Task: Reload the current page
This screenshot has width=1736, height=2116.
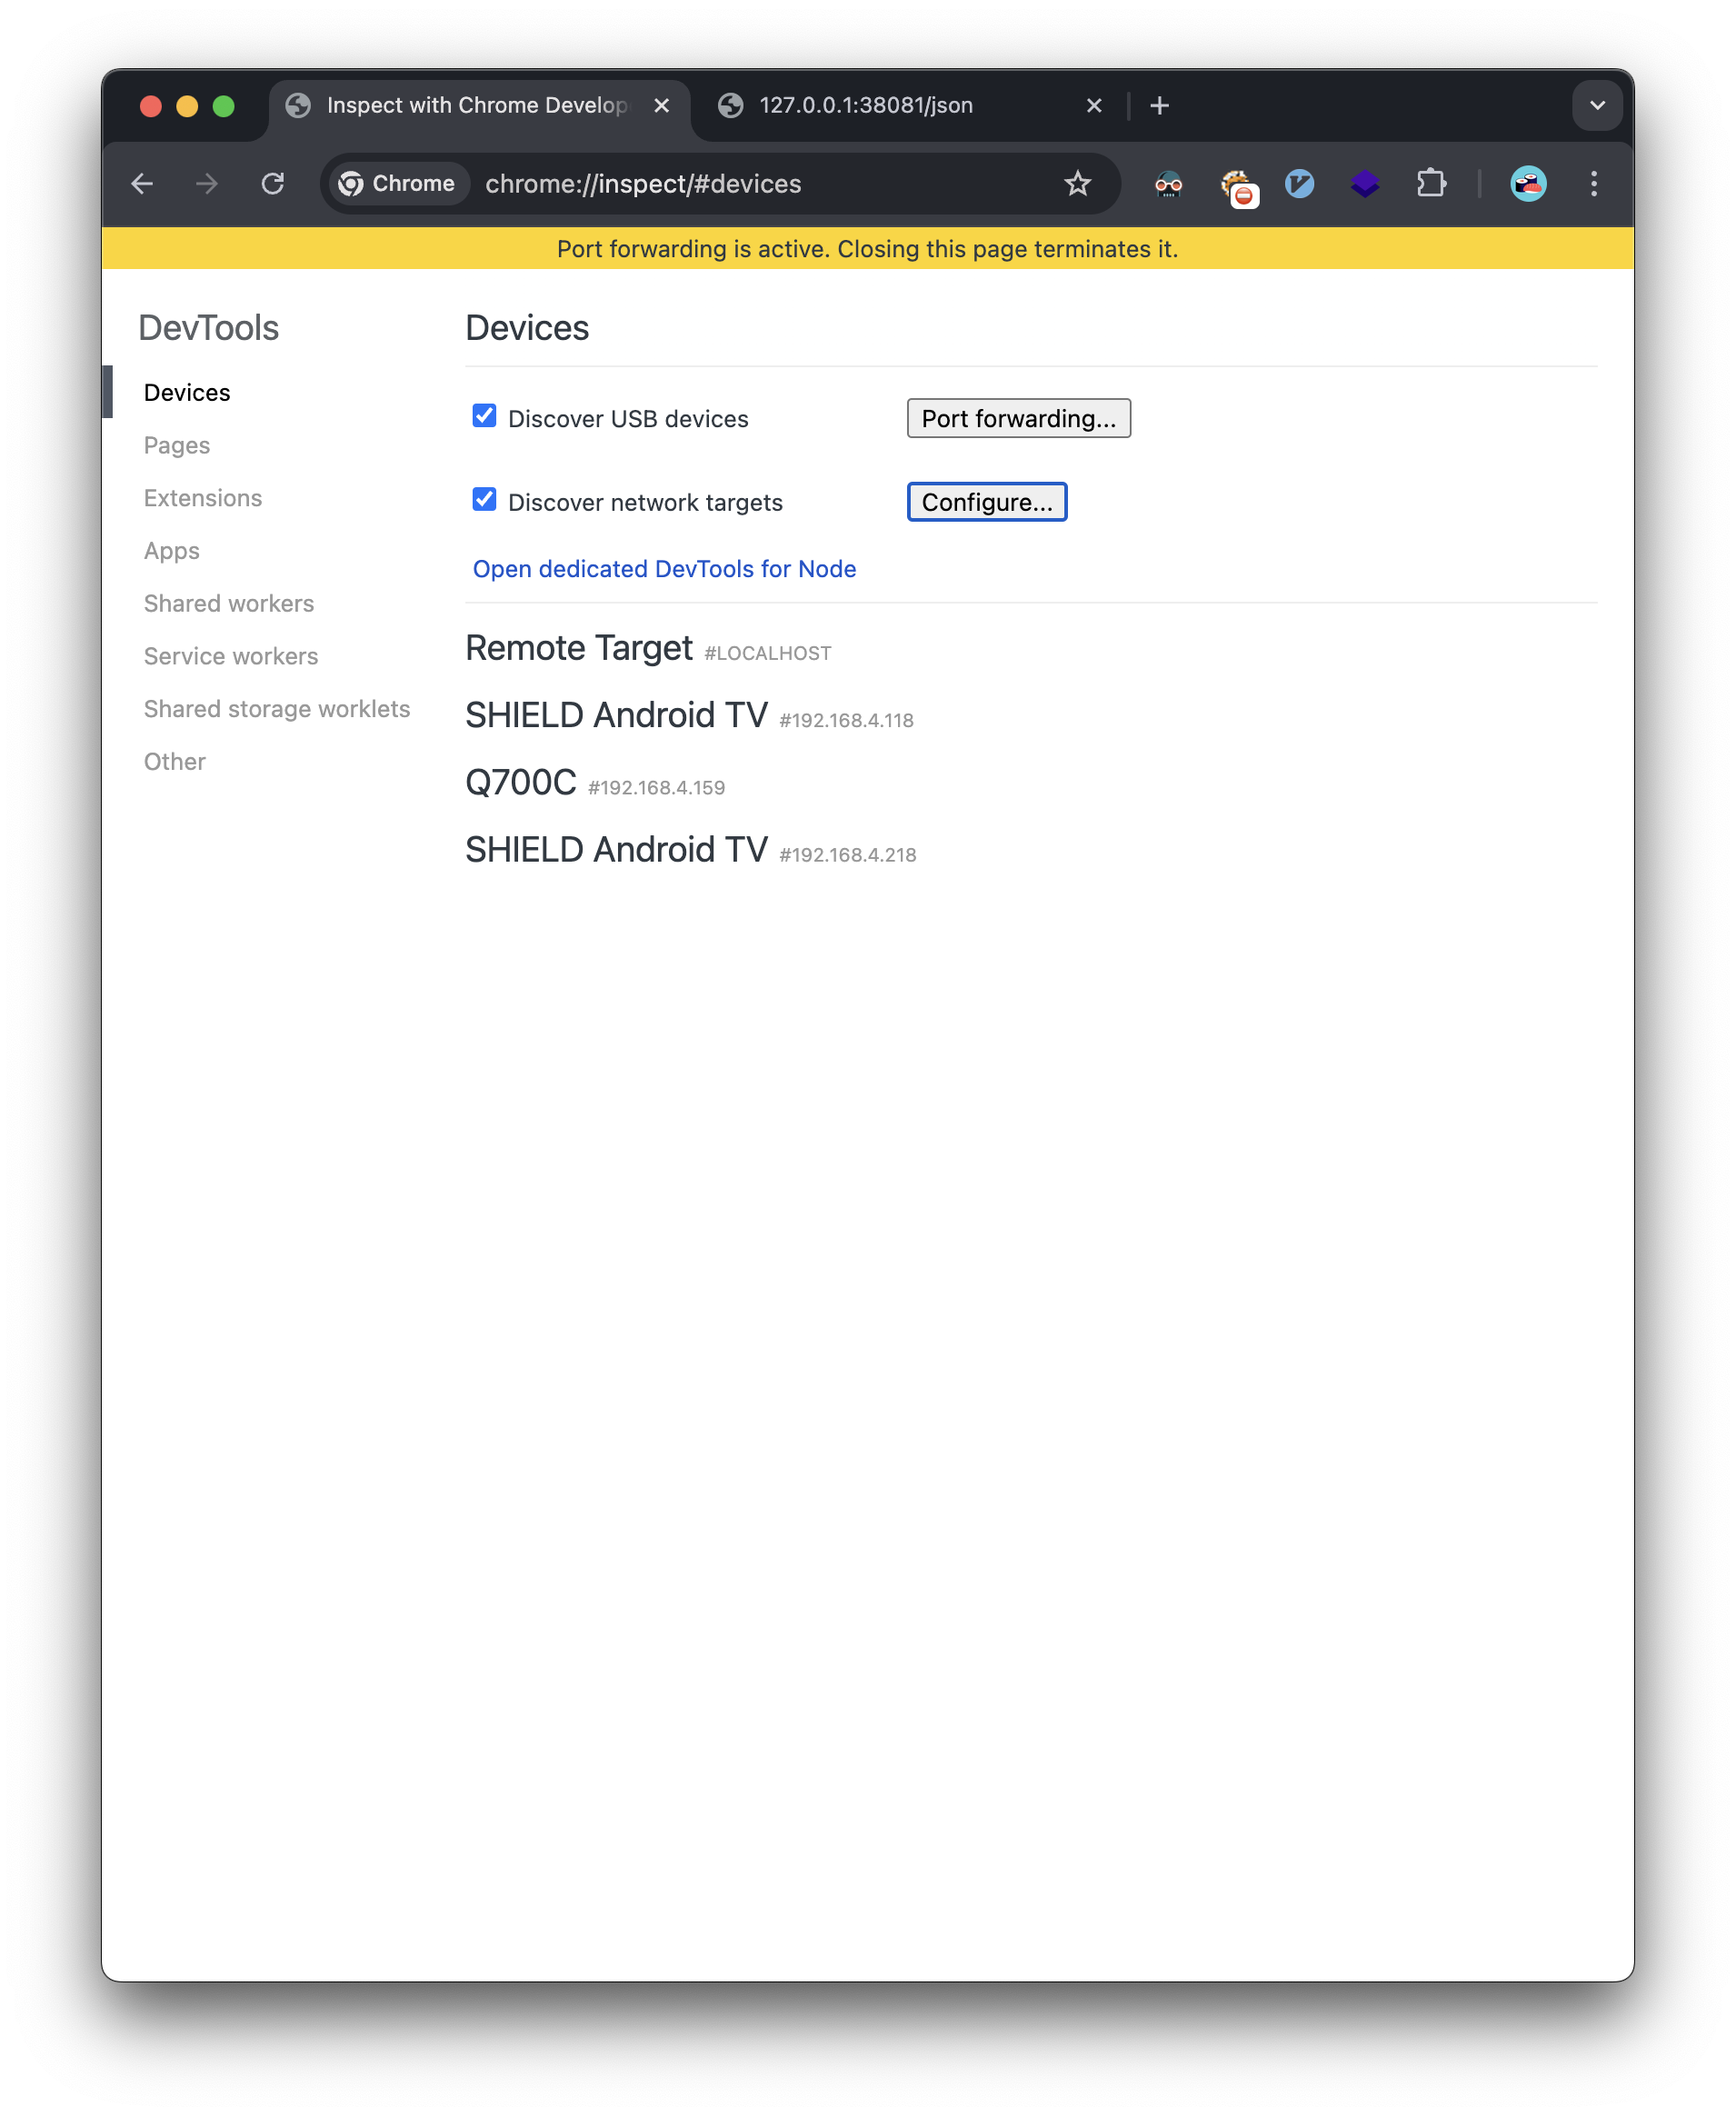Action: click(x=273, y=183)
